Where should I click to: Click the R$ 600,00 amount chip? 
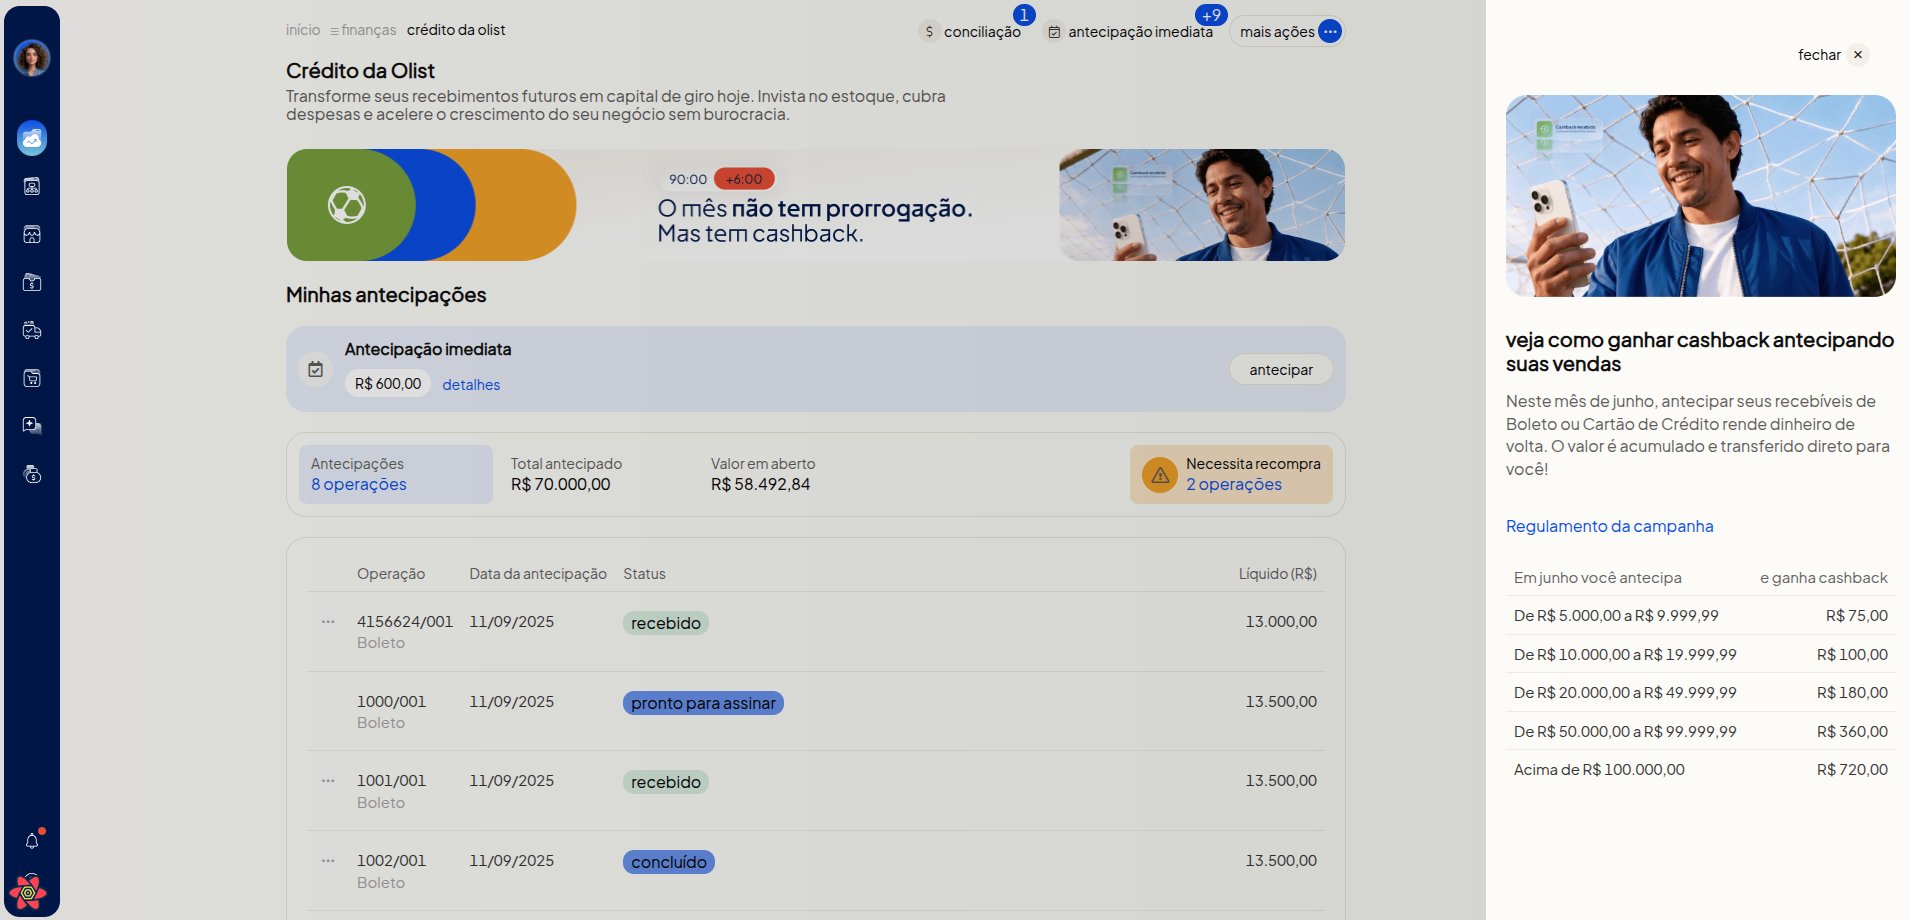click(388, 384)
